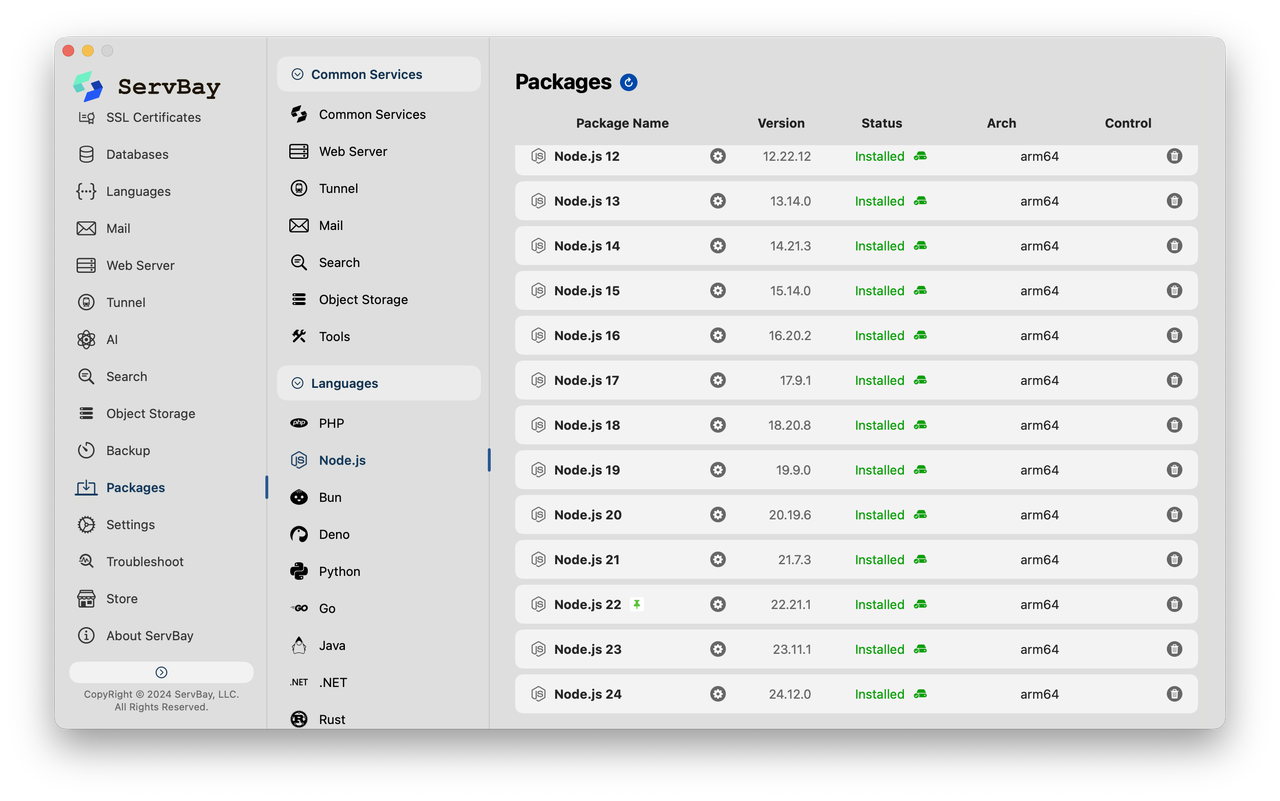1280x801 pixels.
Task: Click sidebar collapse arrow at bottom
Action: point(161,672)
